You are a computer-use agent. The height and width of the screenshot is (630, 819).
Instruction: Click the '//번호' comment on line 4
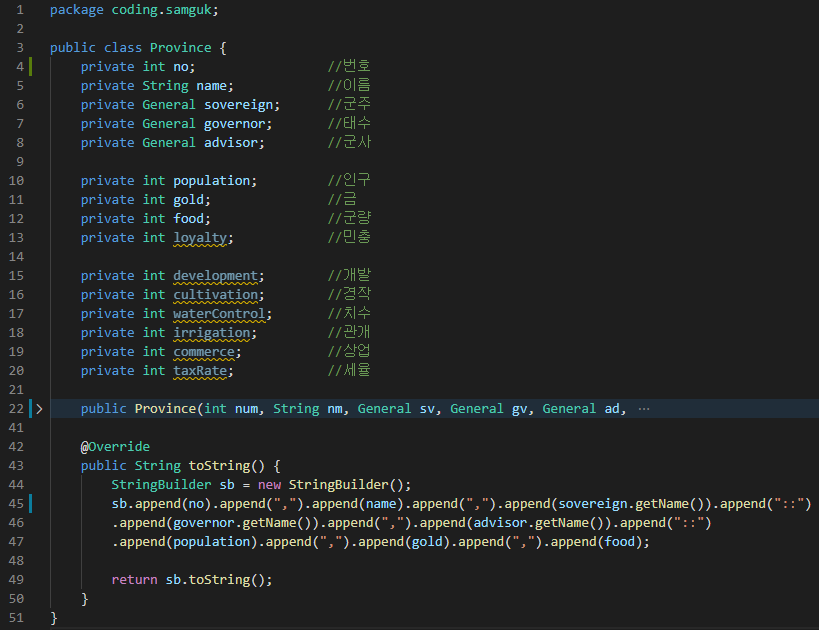[349, 66]
